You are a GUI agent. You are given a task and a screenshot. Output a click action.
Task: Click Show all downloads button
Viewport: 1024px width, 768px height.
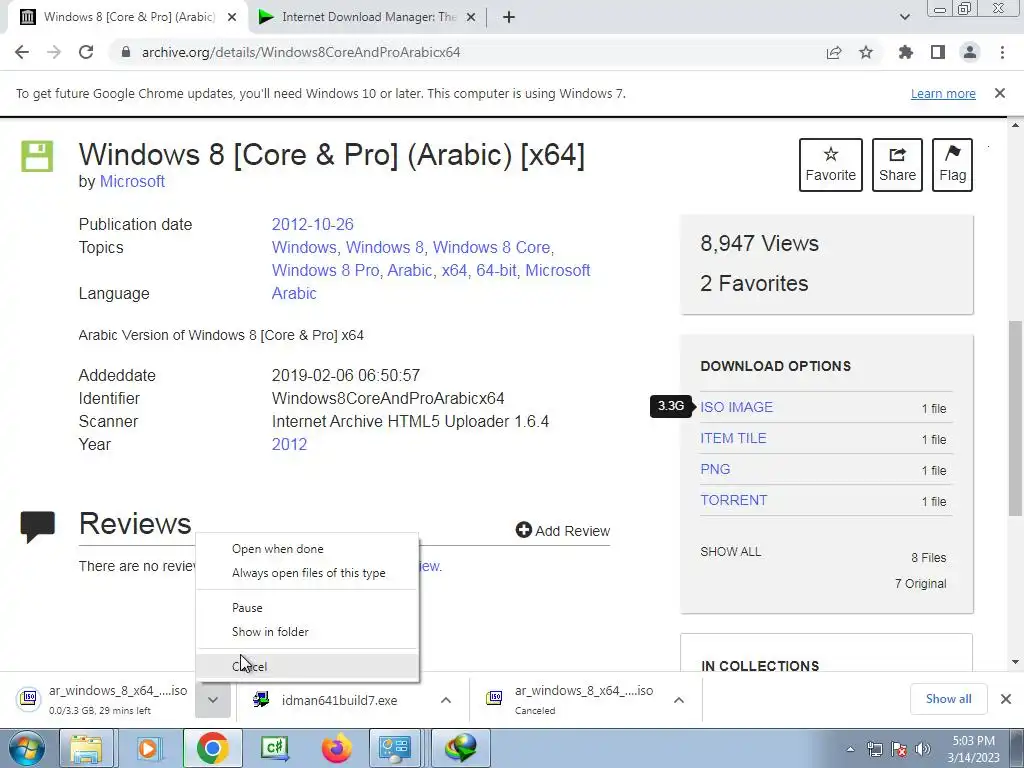948,699
